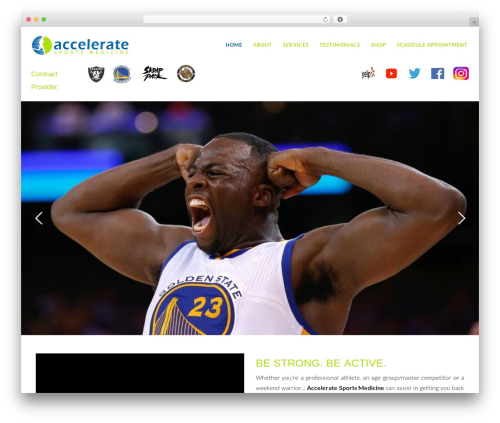This screenshot has height=423, width=500.
Task: Open the Yelp page icon
Action: (368, 73)
